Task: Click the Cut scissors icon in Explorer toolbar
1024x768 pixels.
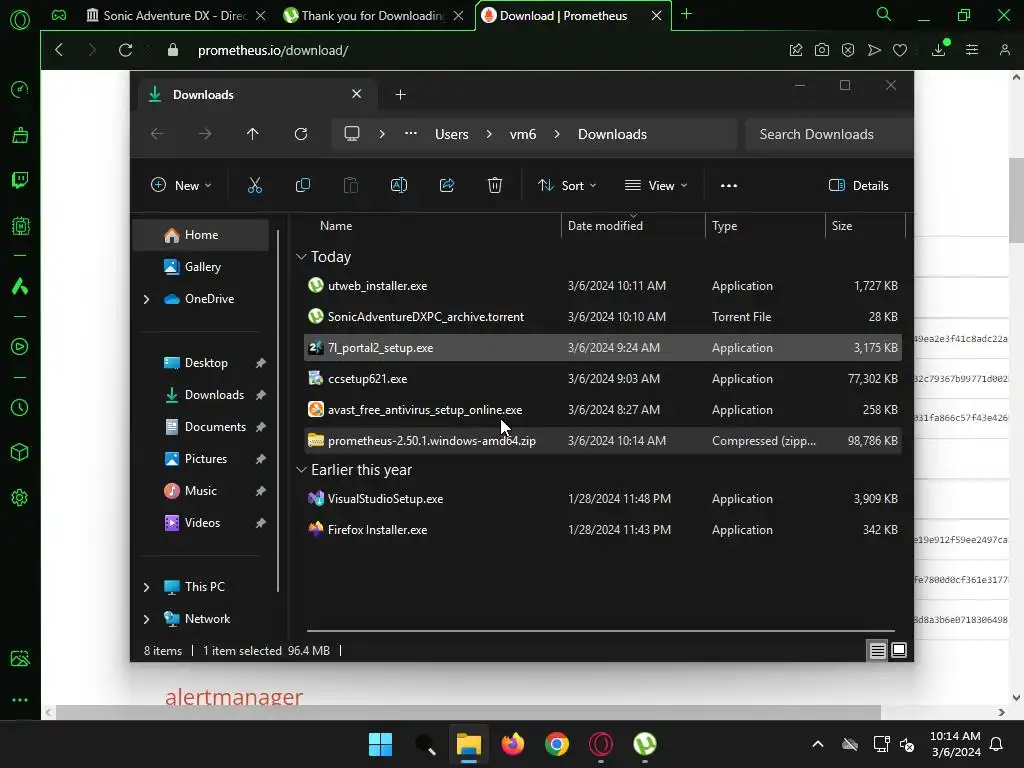Action: 255,185
